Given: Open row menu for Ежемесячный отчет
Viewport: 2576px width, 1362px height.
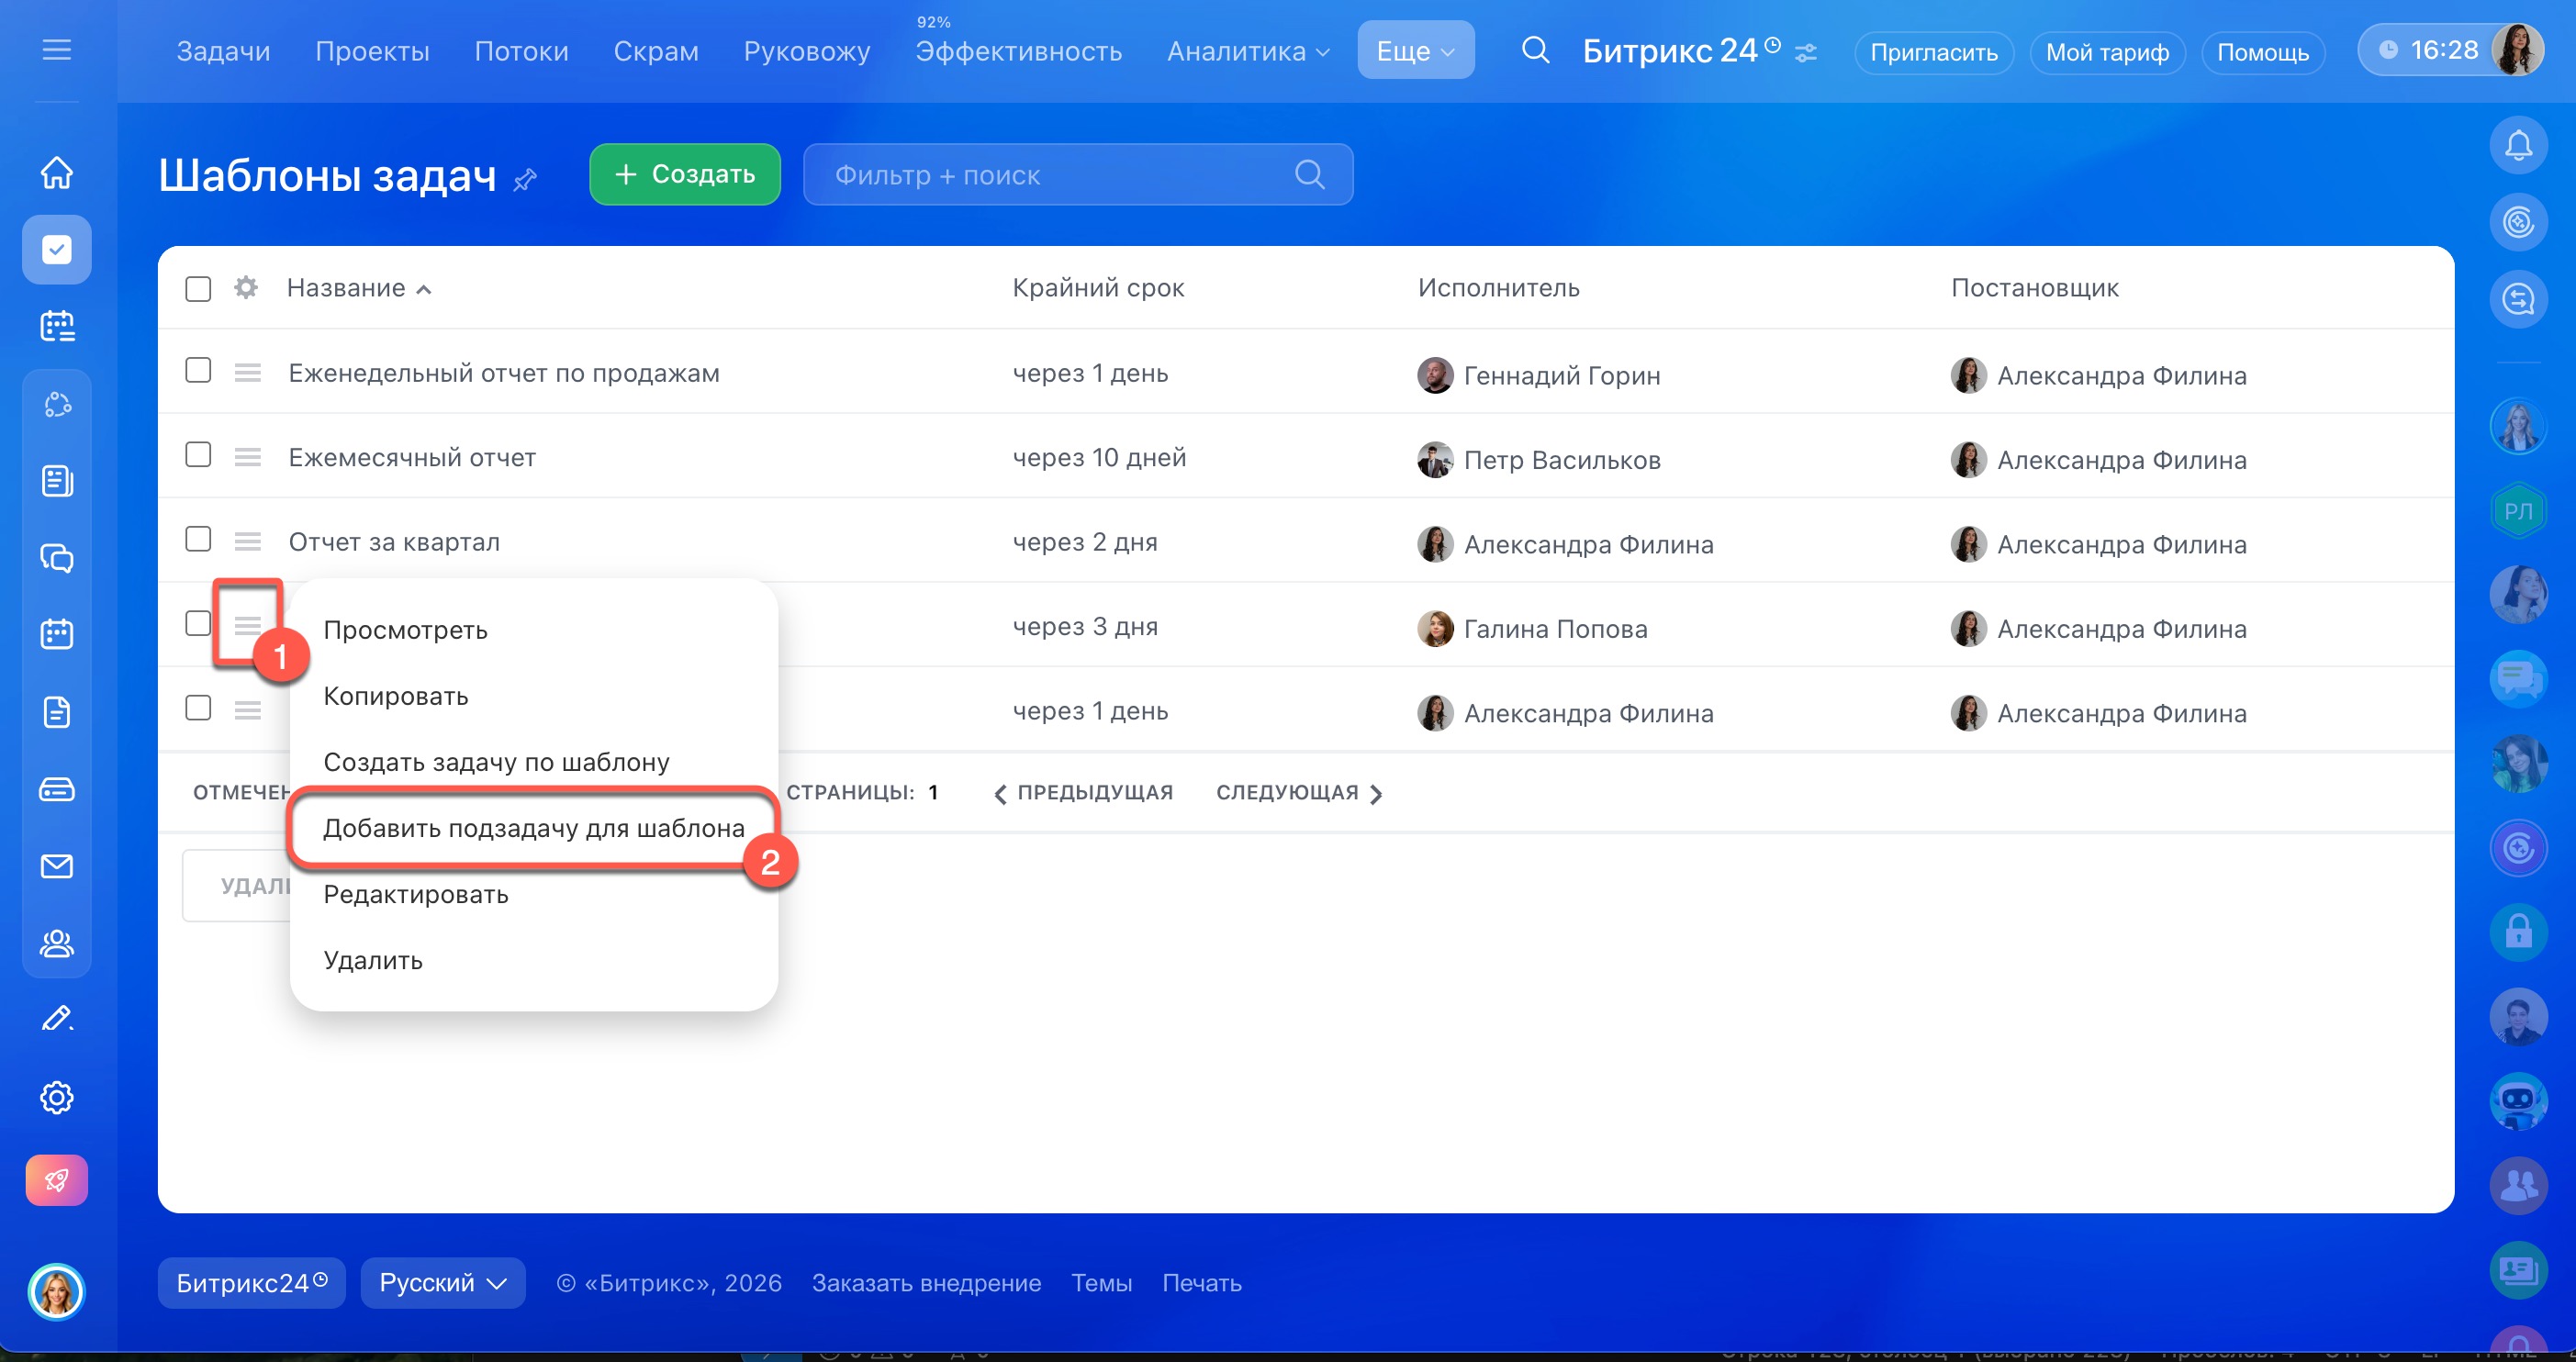Looking at the screenshot, I should point(248,458).
